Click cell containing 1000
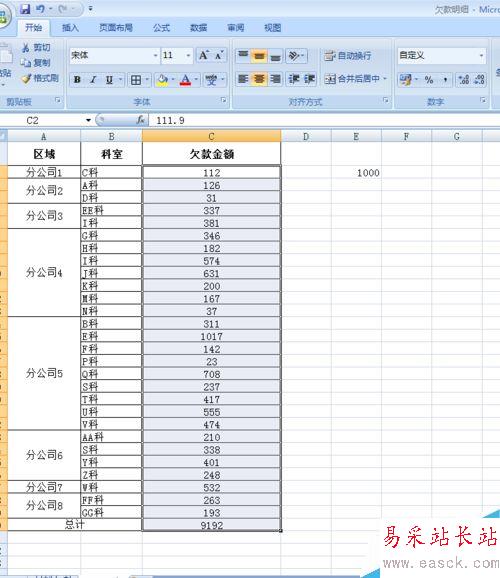The height and width of the screenshot is (578, 500). 356,173
